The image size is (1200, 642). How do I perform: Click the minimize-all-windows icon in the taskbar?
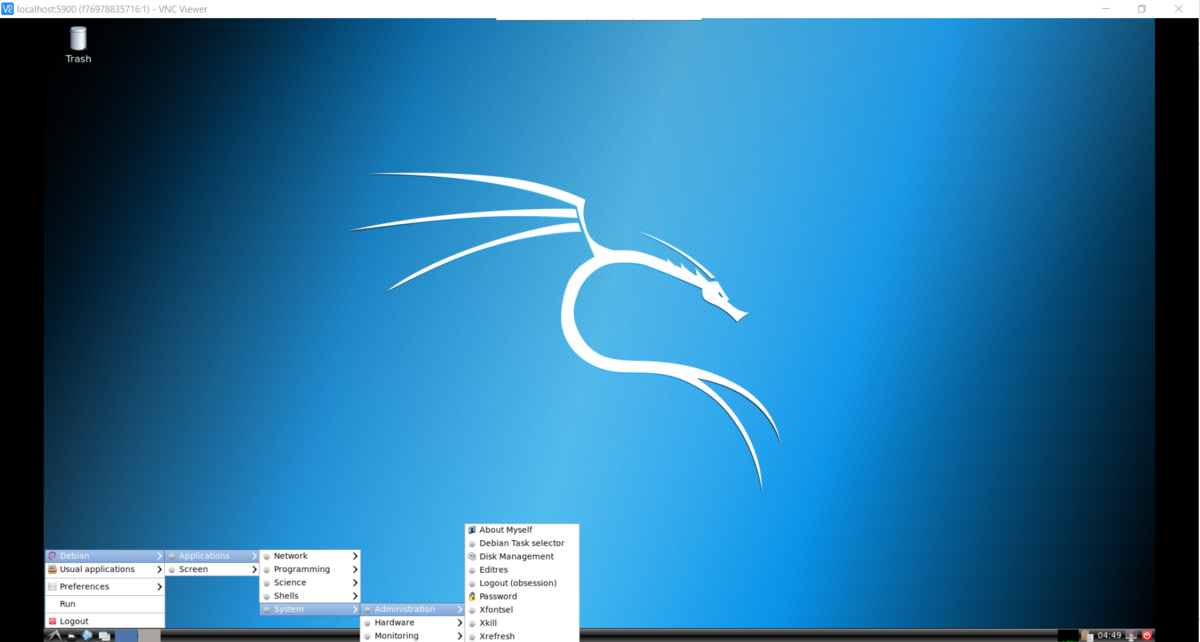[72, 635]
